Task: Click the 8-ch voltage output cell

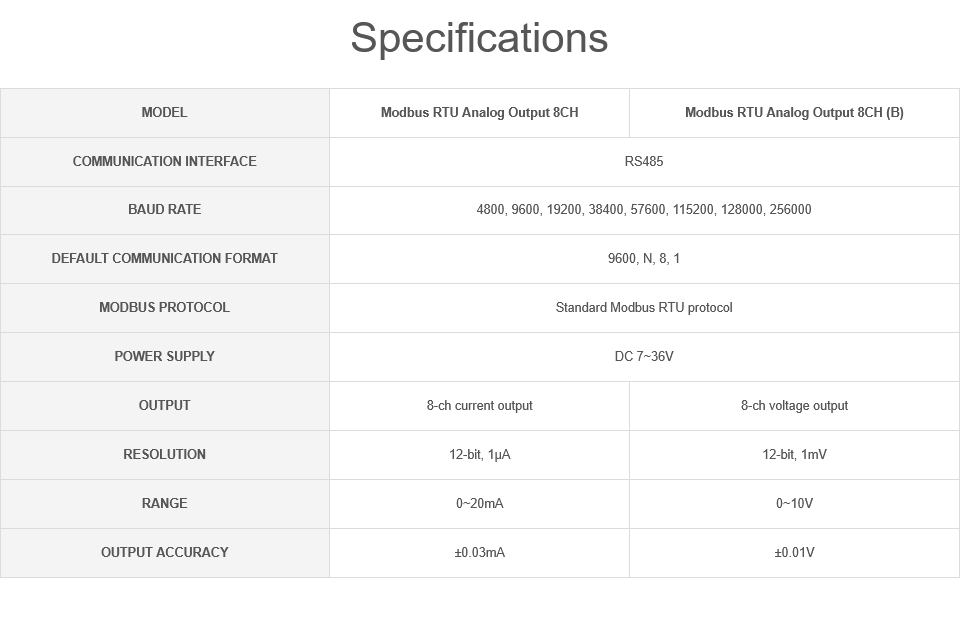Action: [x=794, y=405]
